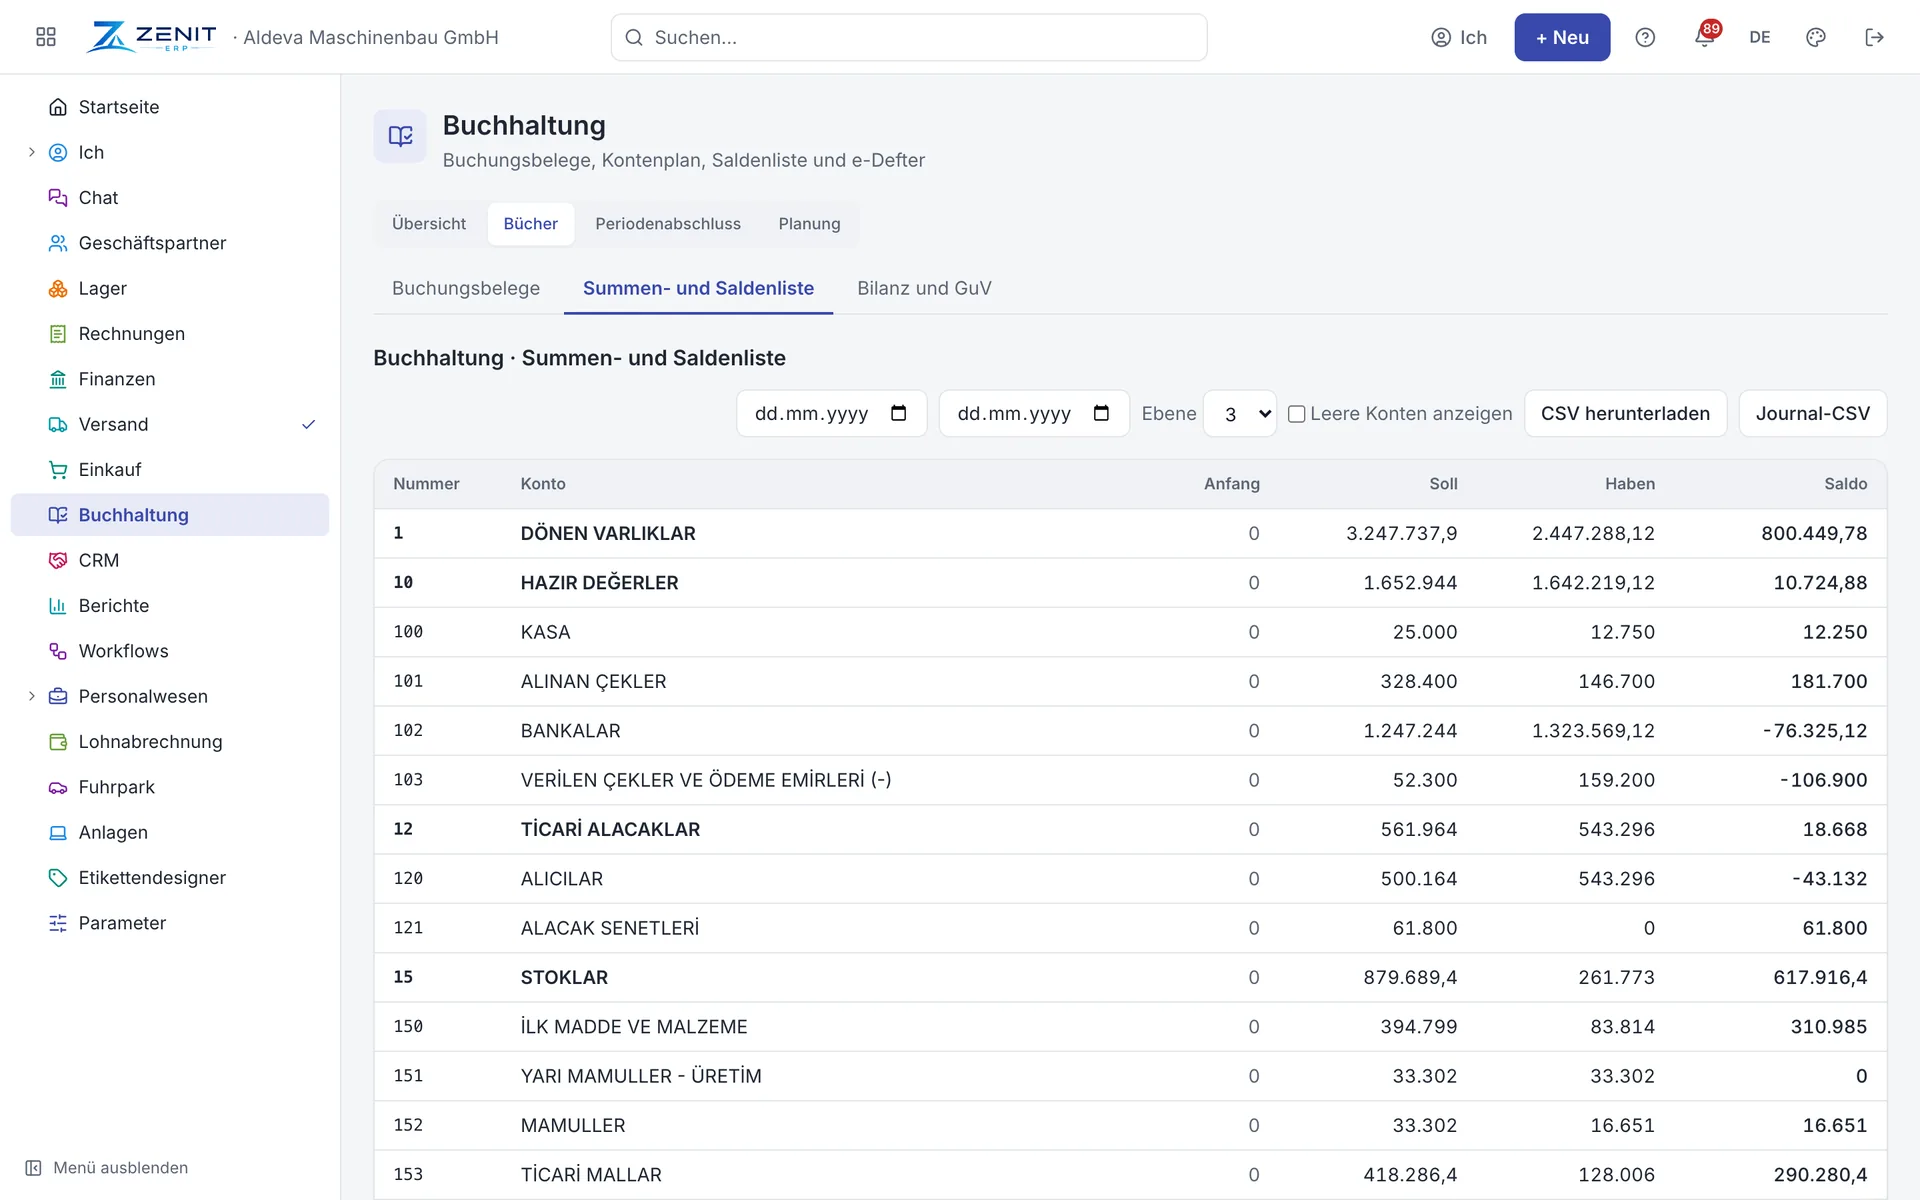Open the Buchungsbelege subtab
Image resolution: width=1920 pixels, height=1200 pixels.
(x=466, y=288)
